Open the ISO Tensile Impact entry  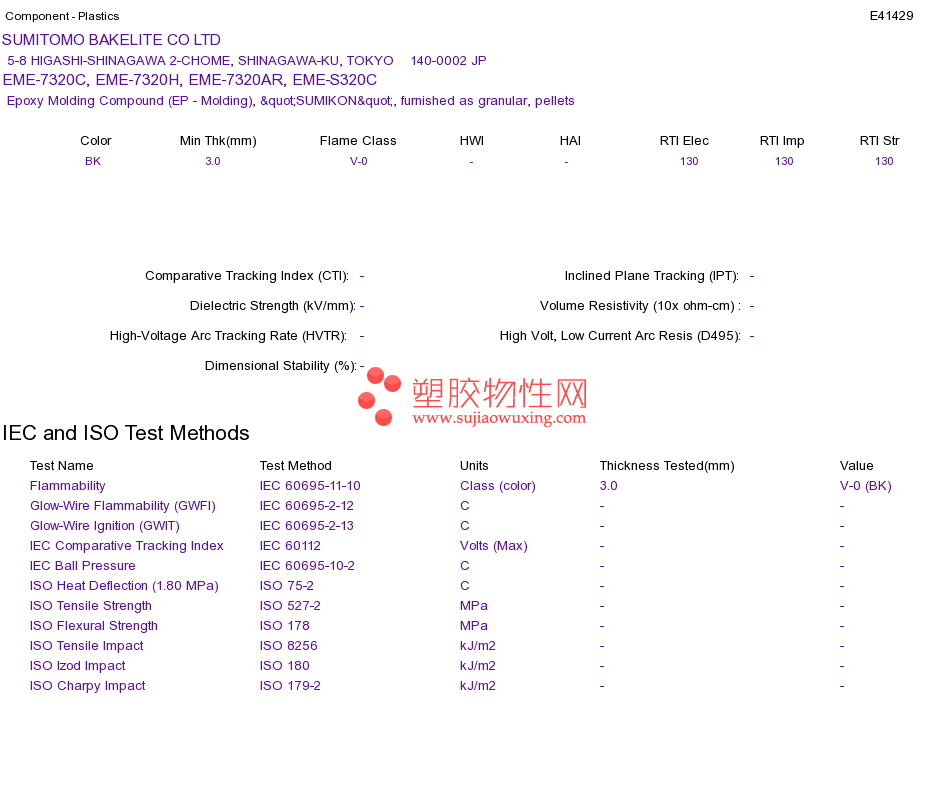[x=87, y=646]
